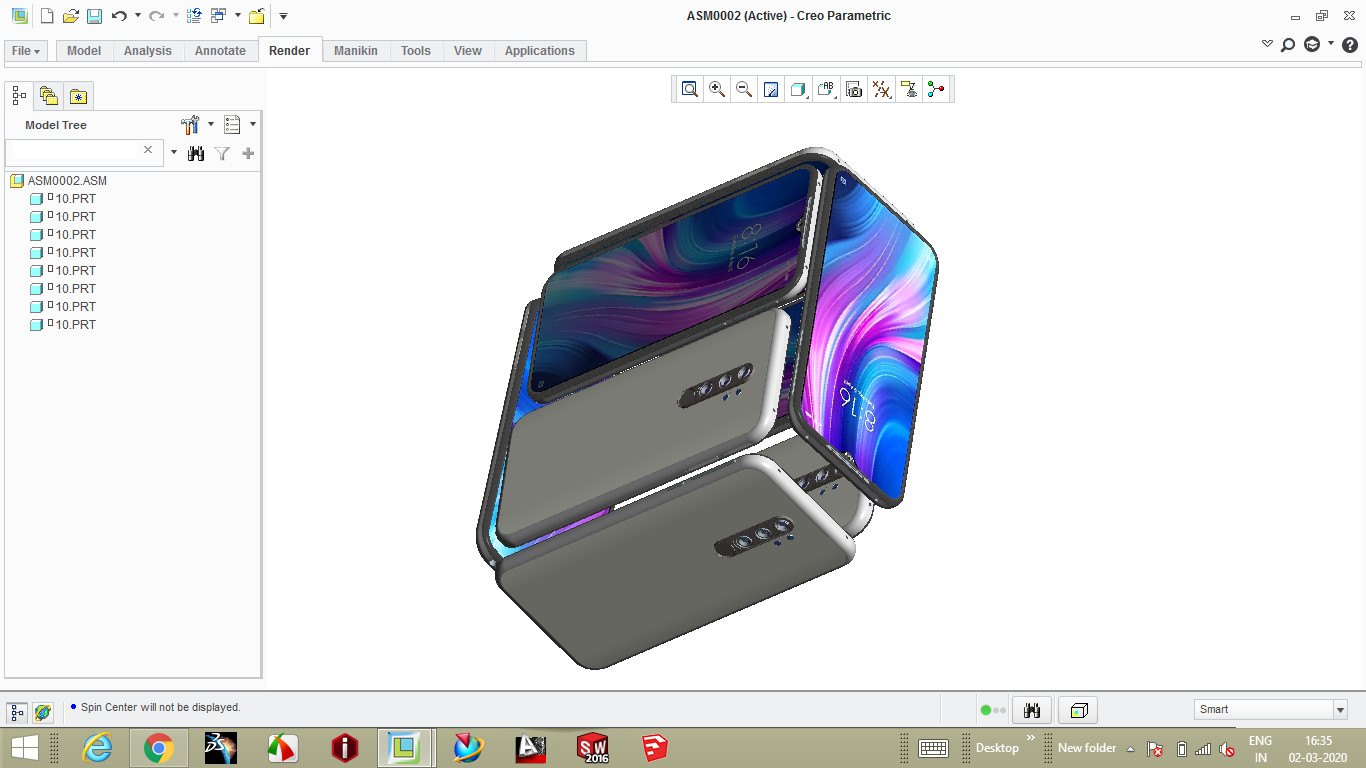Open the Windows Start menu
Viewport: 1366px width, 768px height.
click(x=25, y=747)
